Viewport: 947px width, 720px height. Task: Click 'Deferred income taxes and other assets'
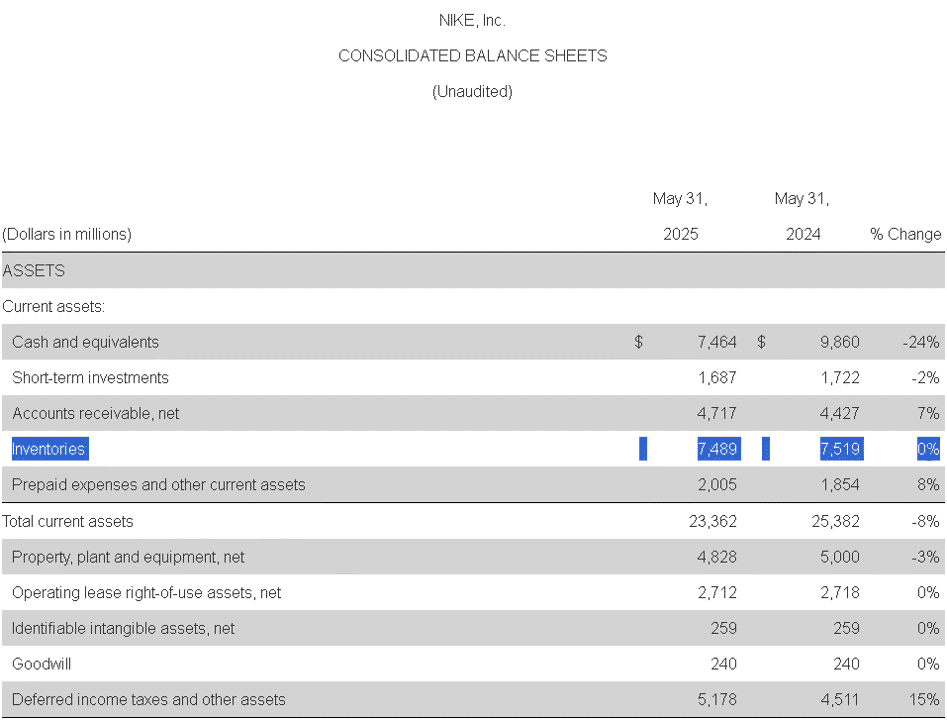tap(149, 699)
